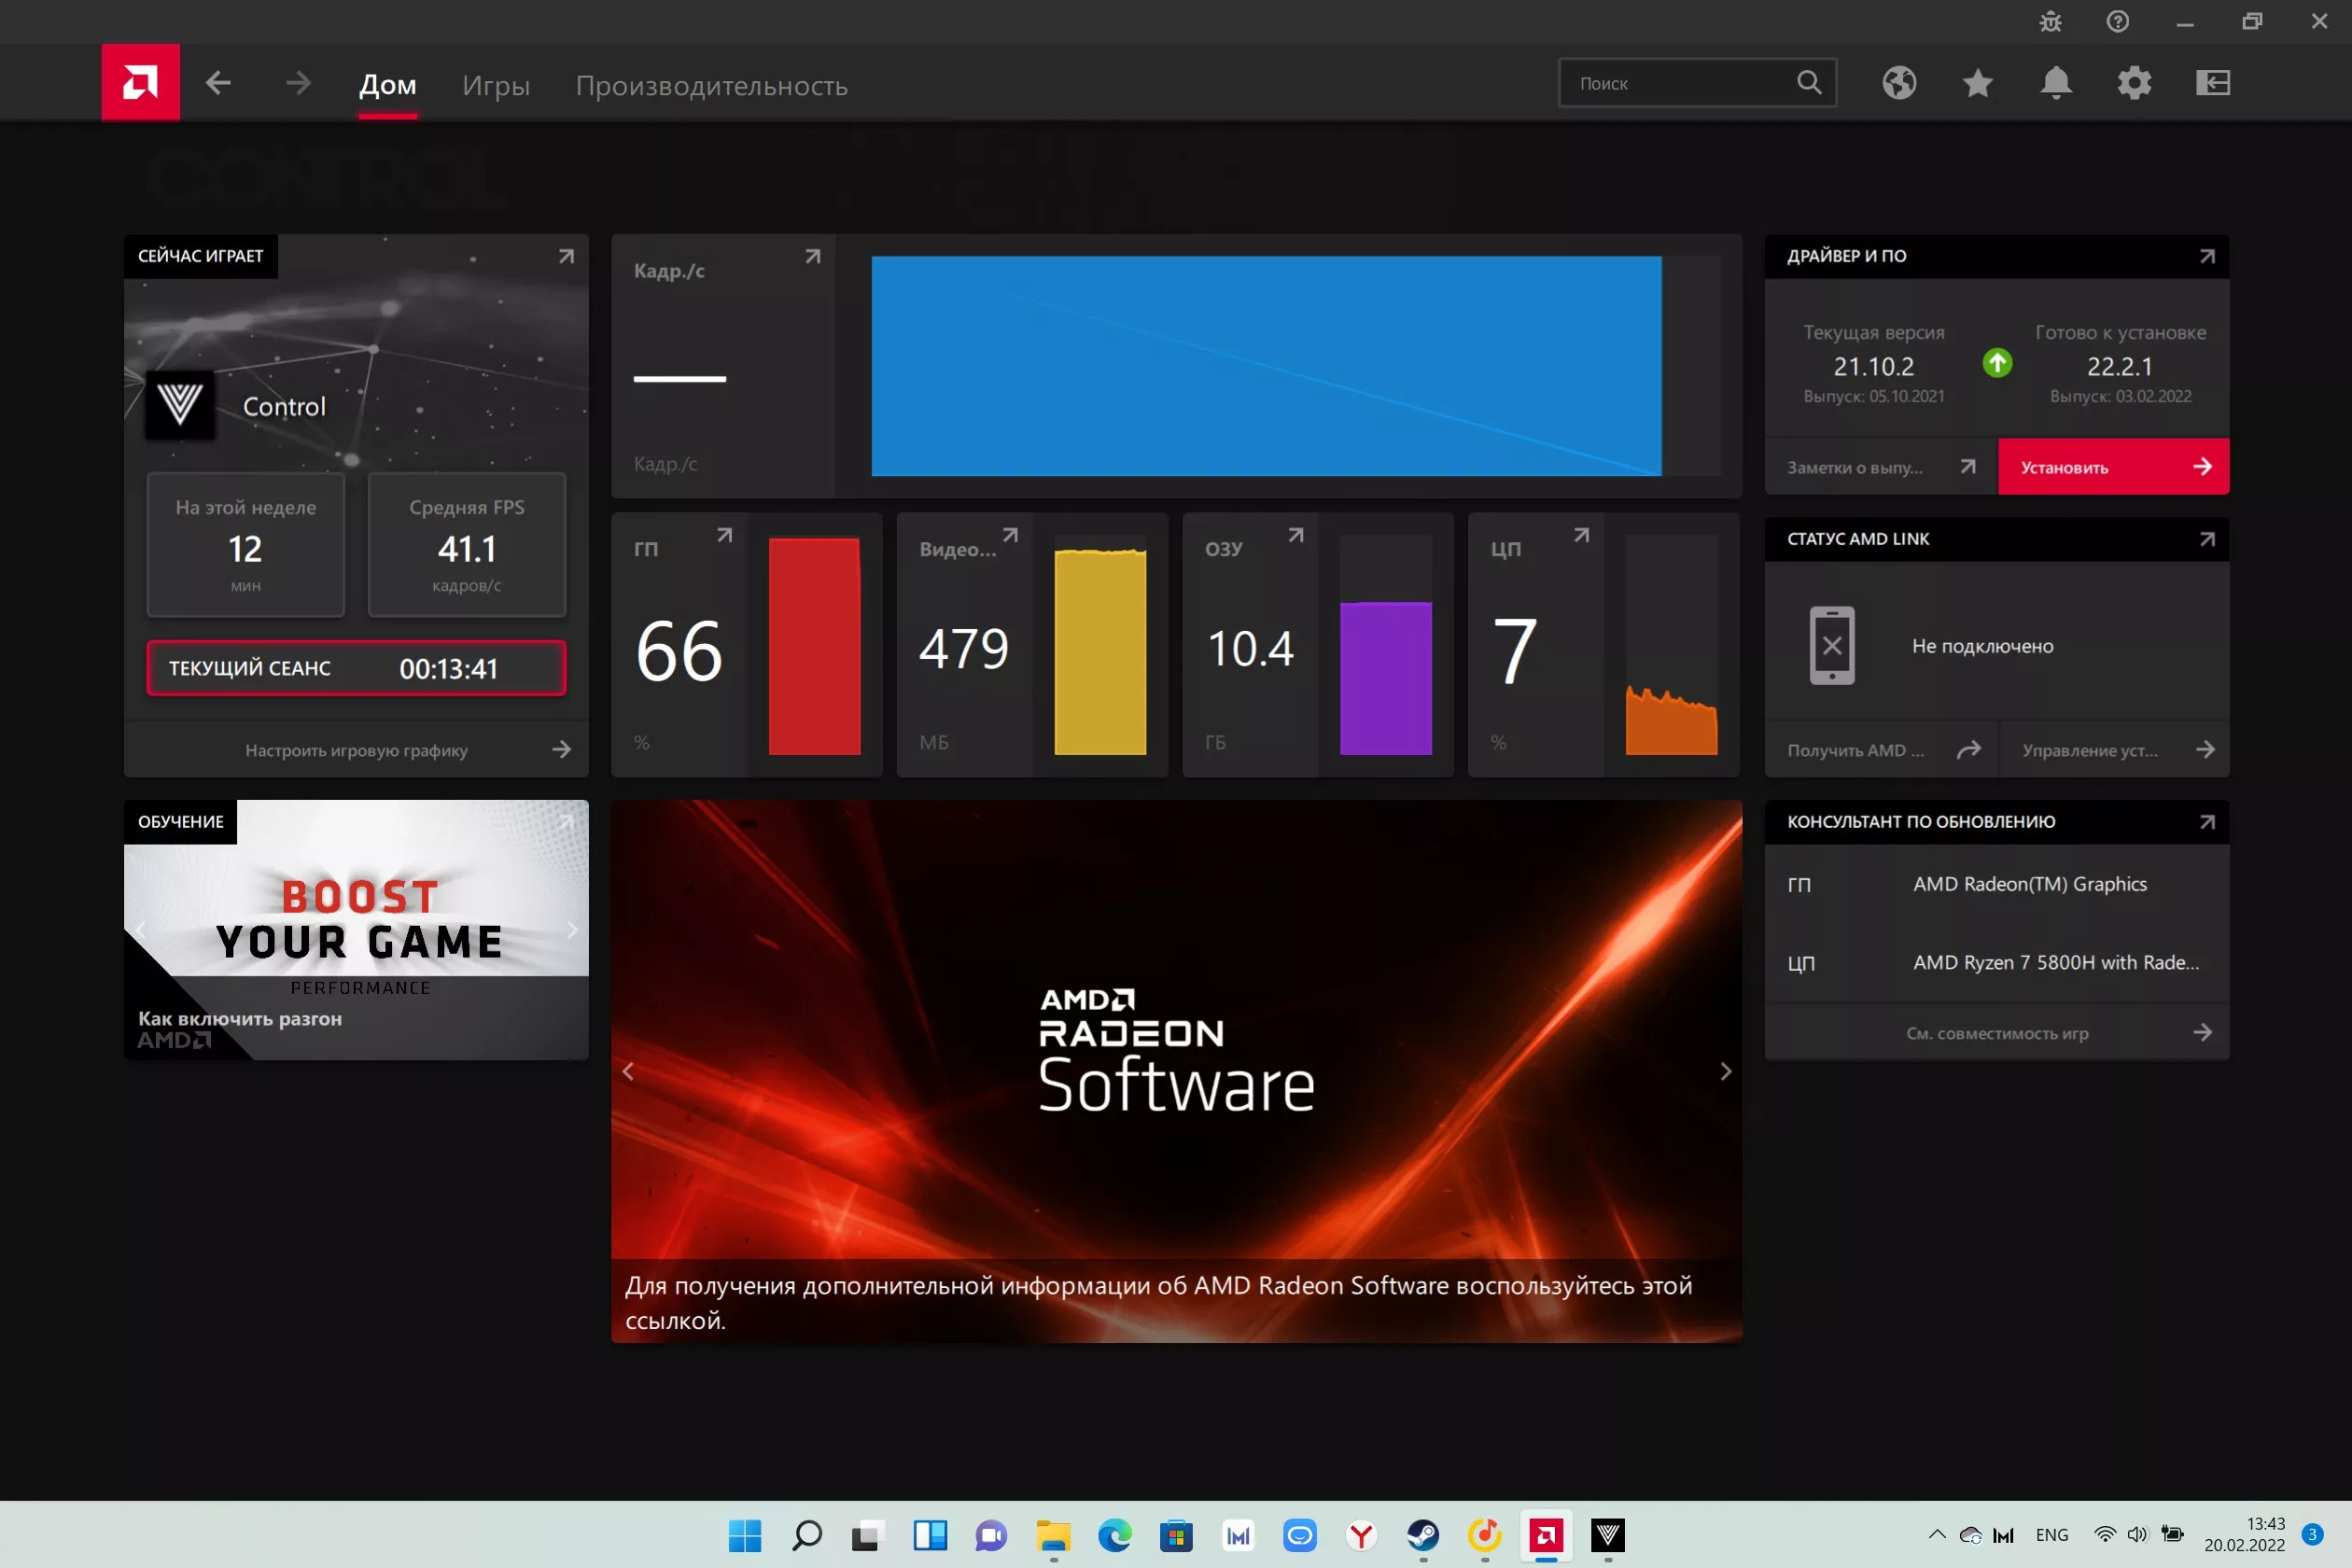Open File Explorer from taskbar
Viewport: 2352px width, 1568px height.
coord(1053,1535)
